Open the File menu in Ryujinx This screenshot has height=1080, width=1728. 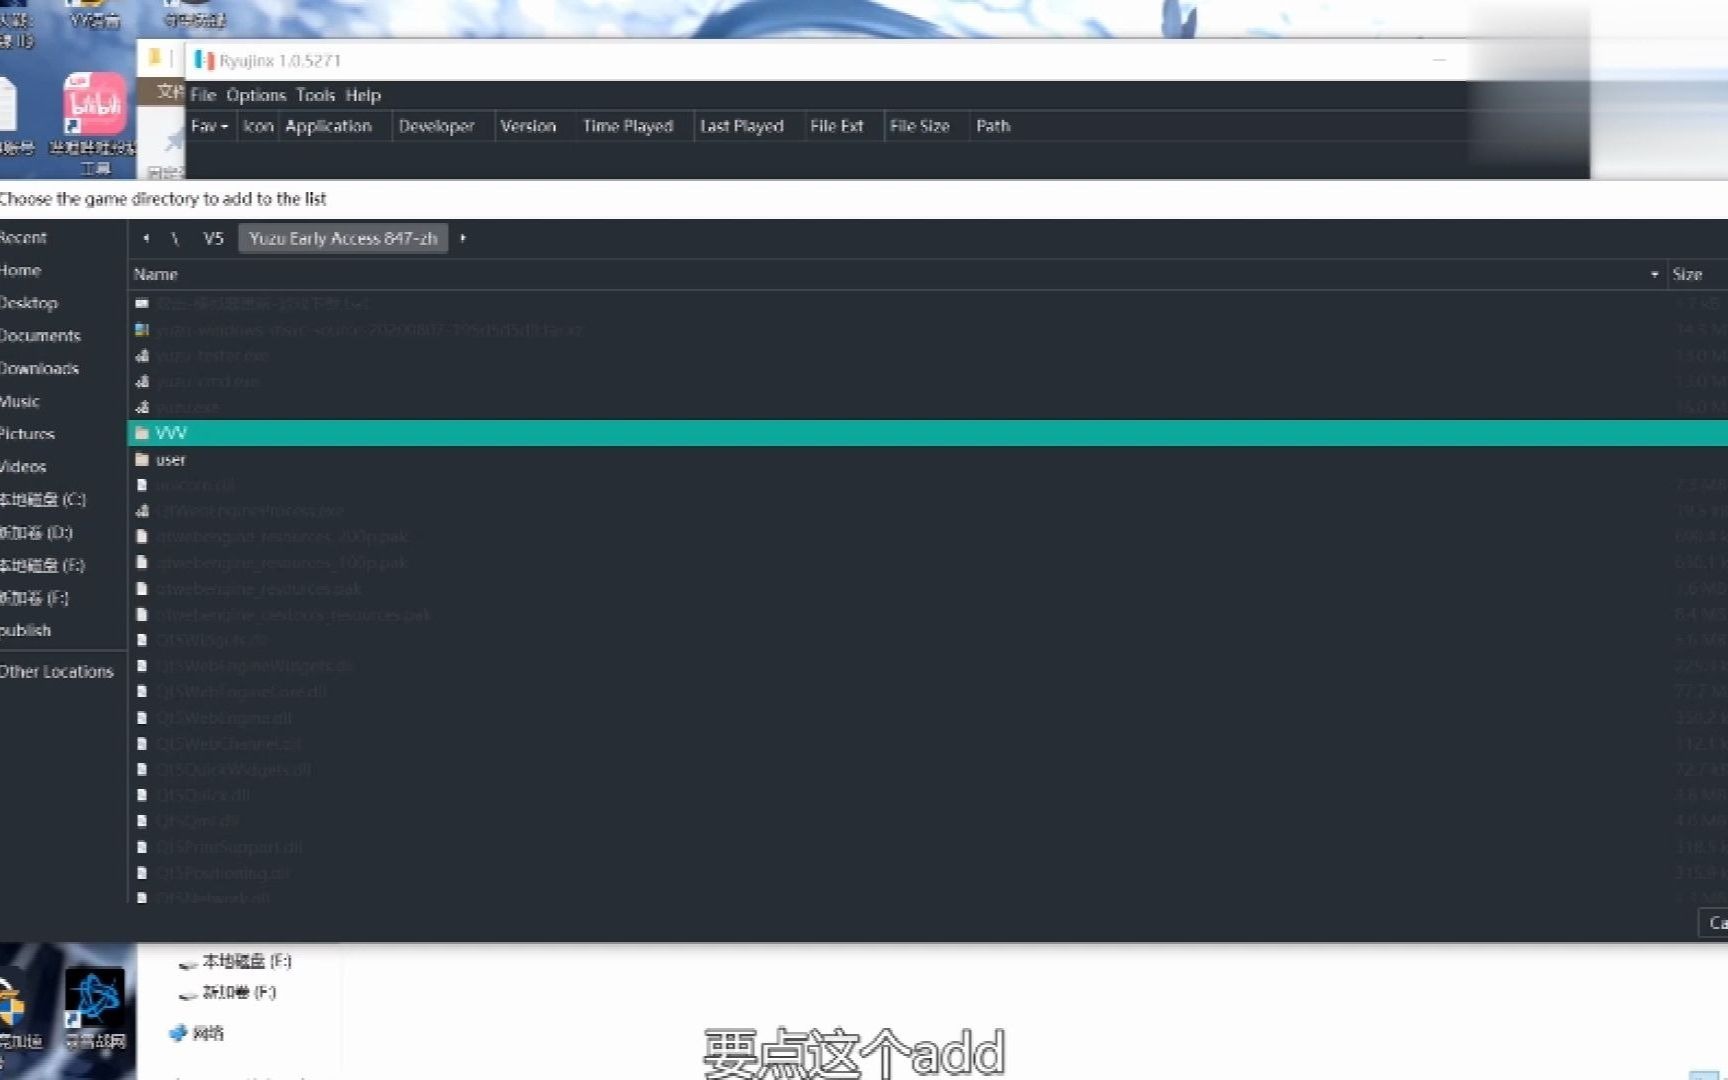point(203,95)
